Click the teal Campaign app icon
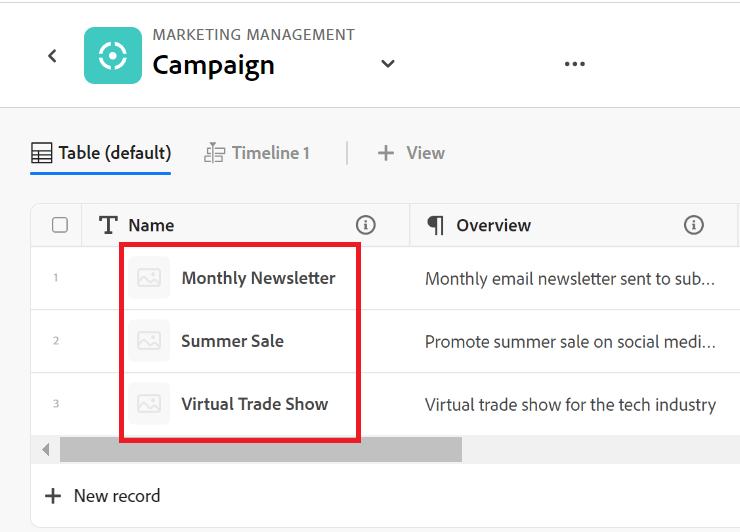The width and height of the screenshot is (740, 532). tap(113, 55)
